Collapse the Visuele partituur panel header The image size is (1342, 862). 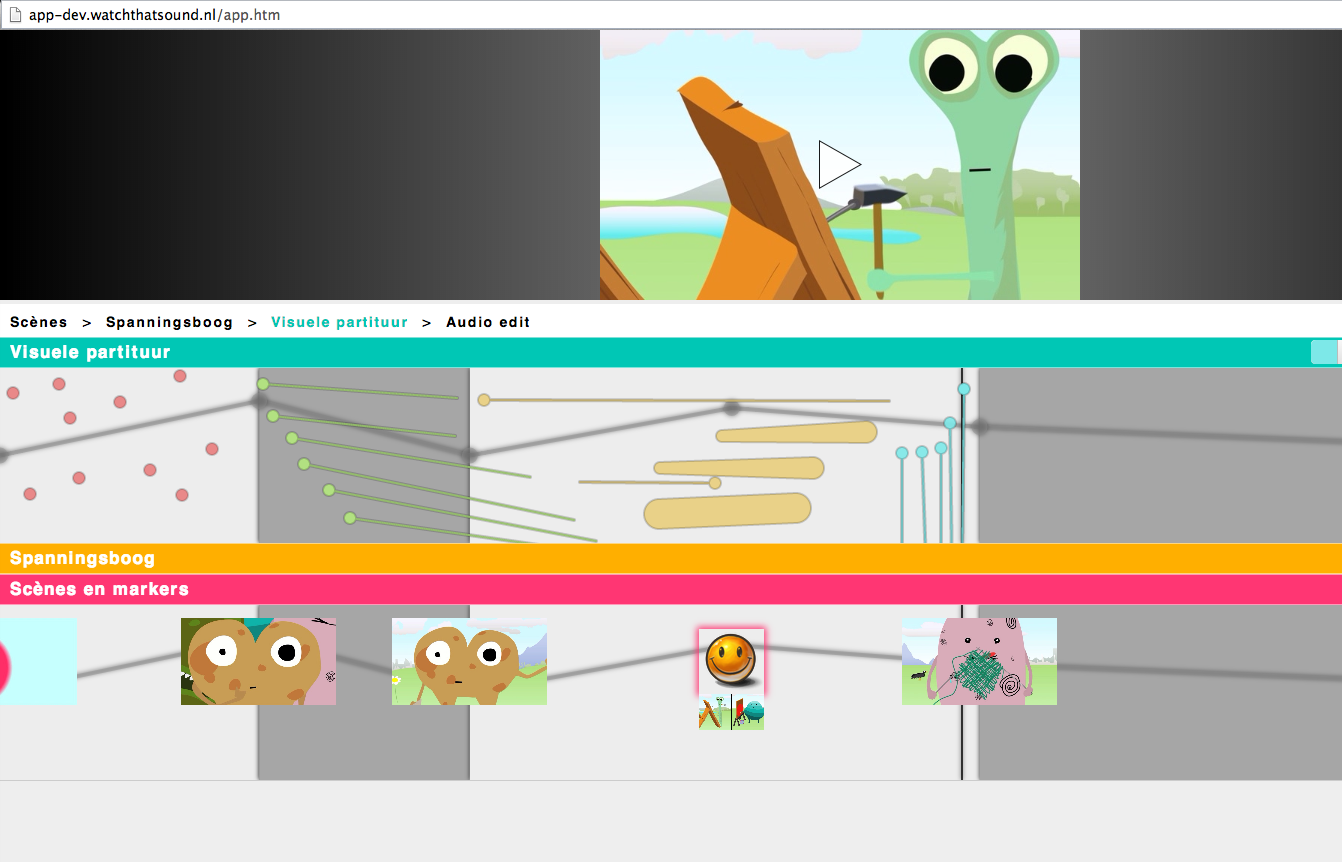pos(90,352)
